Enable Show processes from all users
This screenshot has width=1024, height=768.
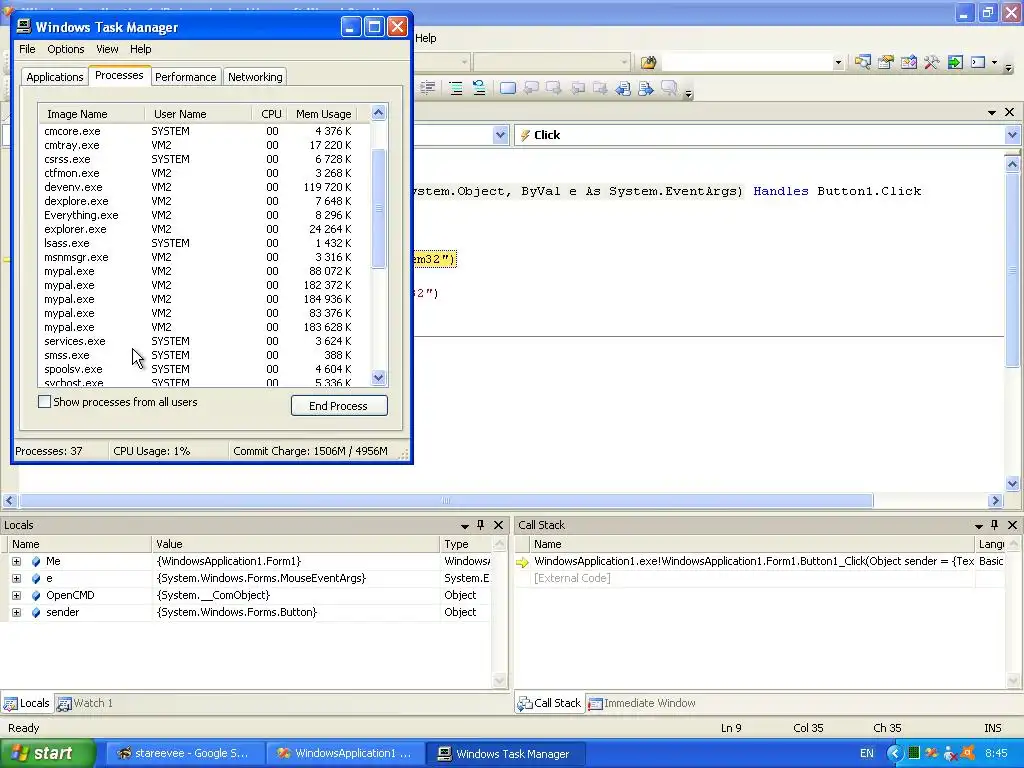pos(44,402)
